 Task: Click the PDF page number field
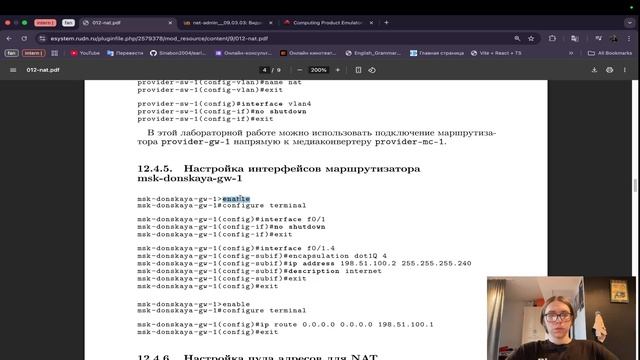tap(264, 70)
